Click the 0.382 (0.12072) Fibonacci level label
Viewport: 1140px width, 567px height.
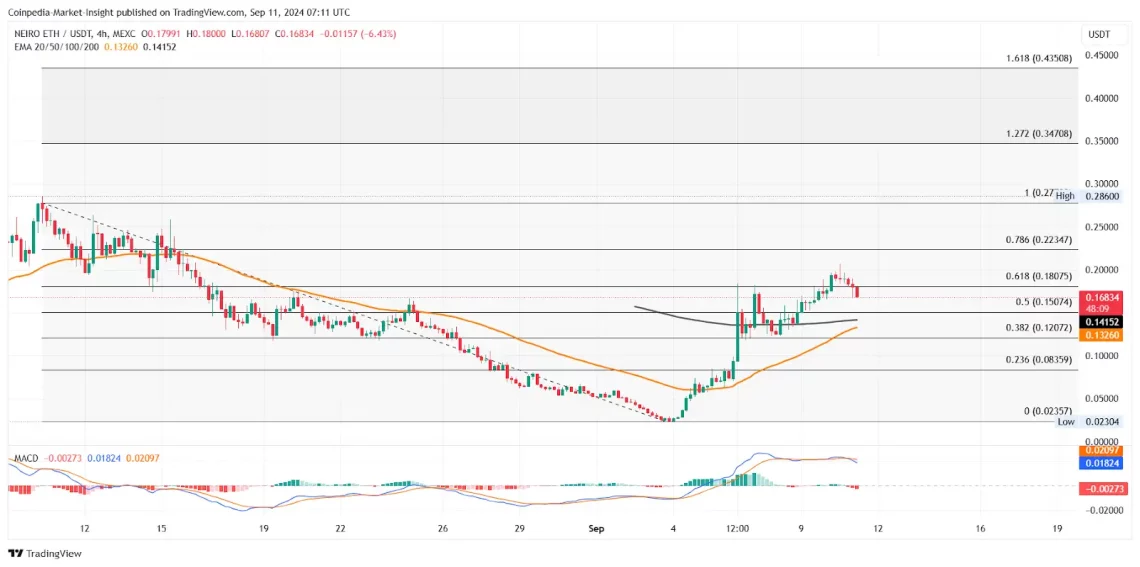pyautogui.click(x=1040, y=328)
